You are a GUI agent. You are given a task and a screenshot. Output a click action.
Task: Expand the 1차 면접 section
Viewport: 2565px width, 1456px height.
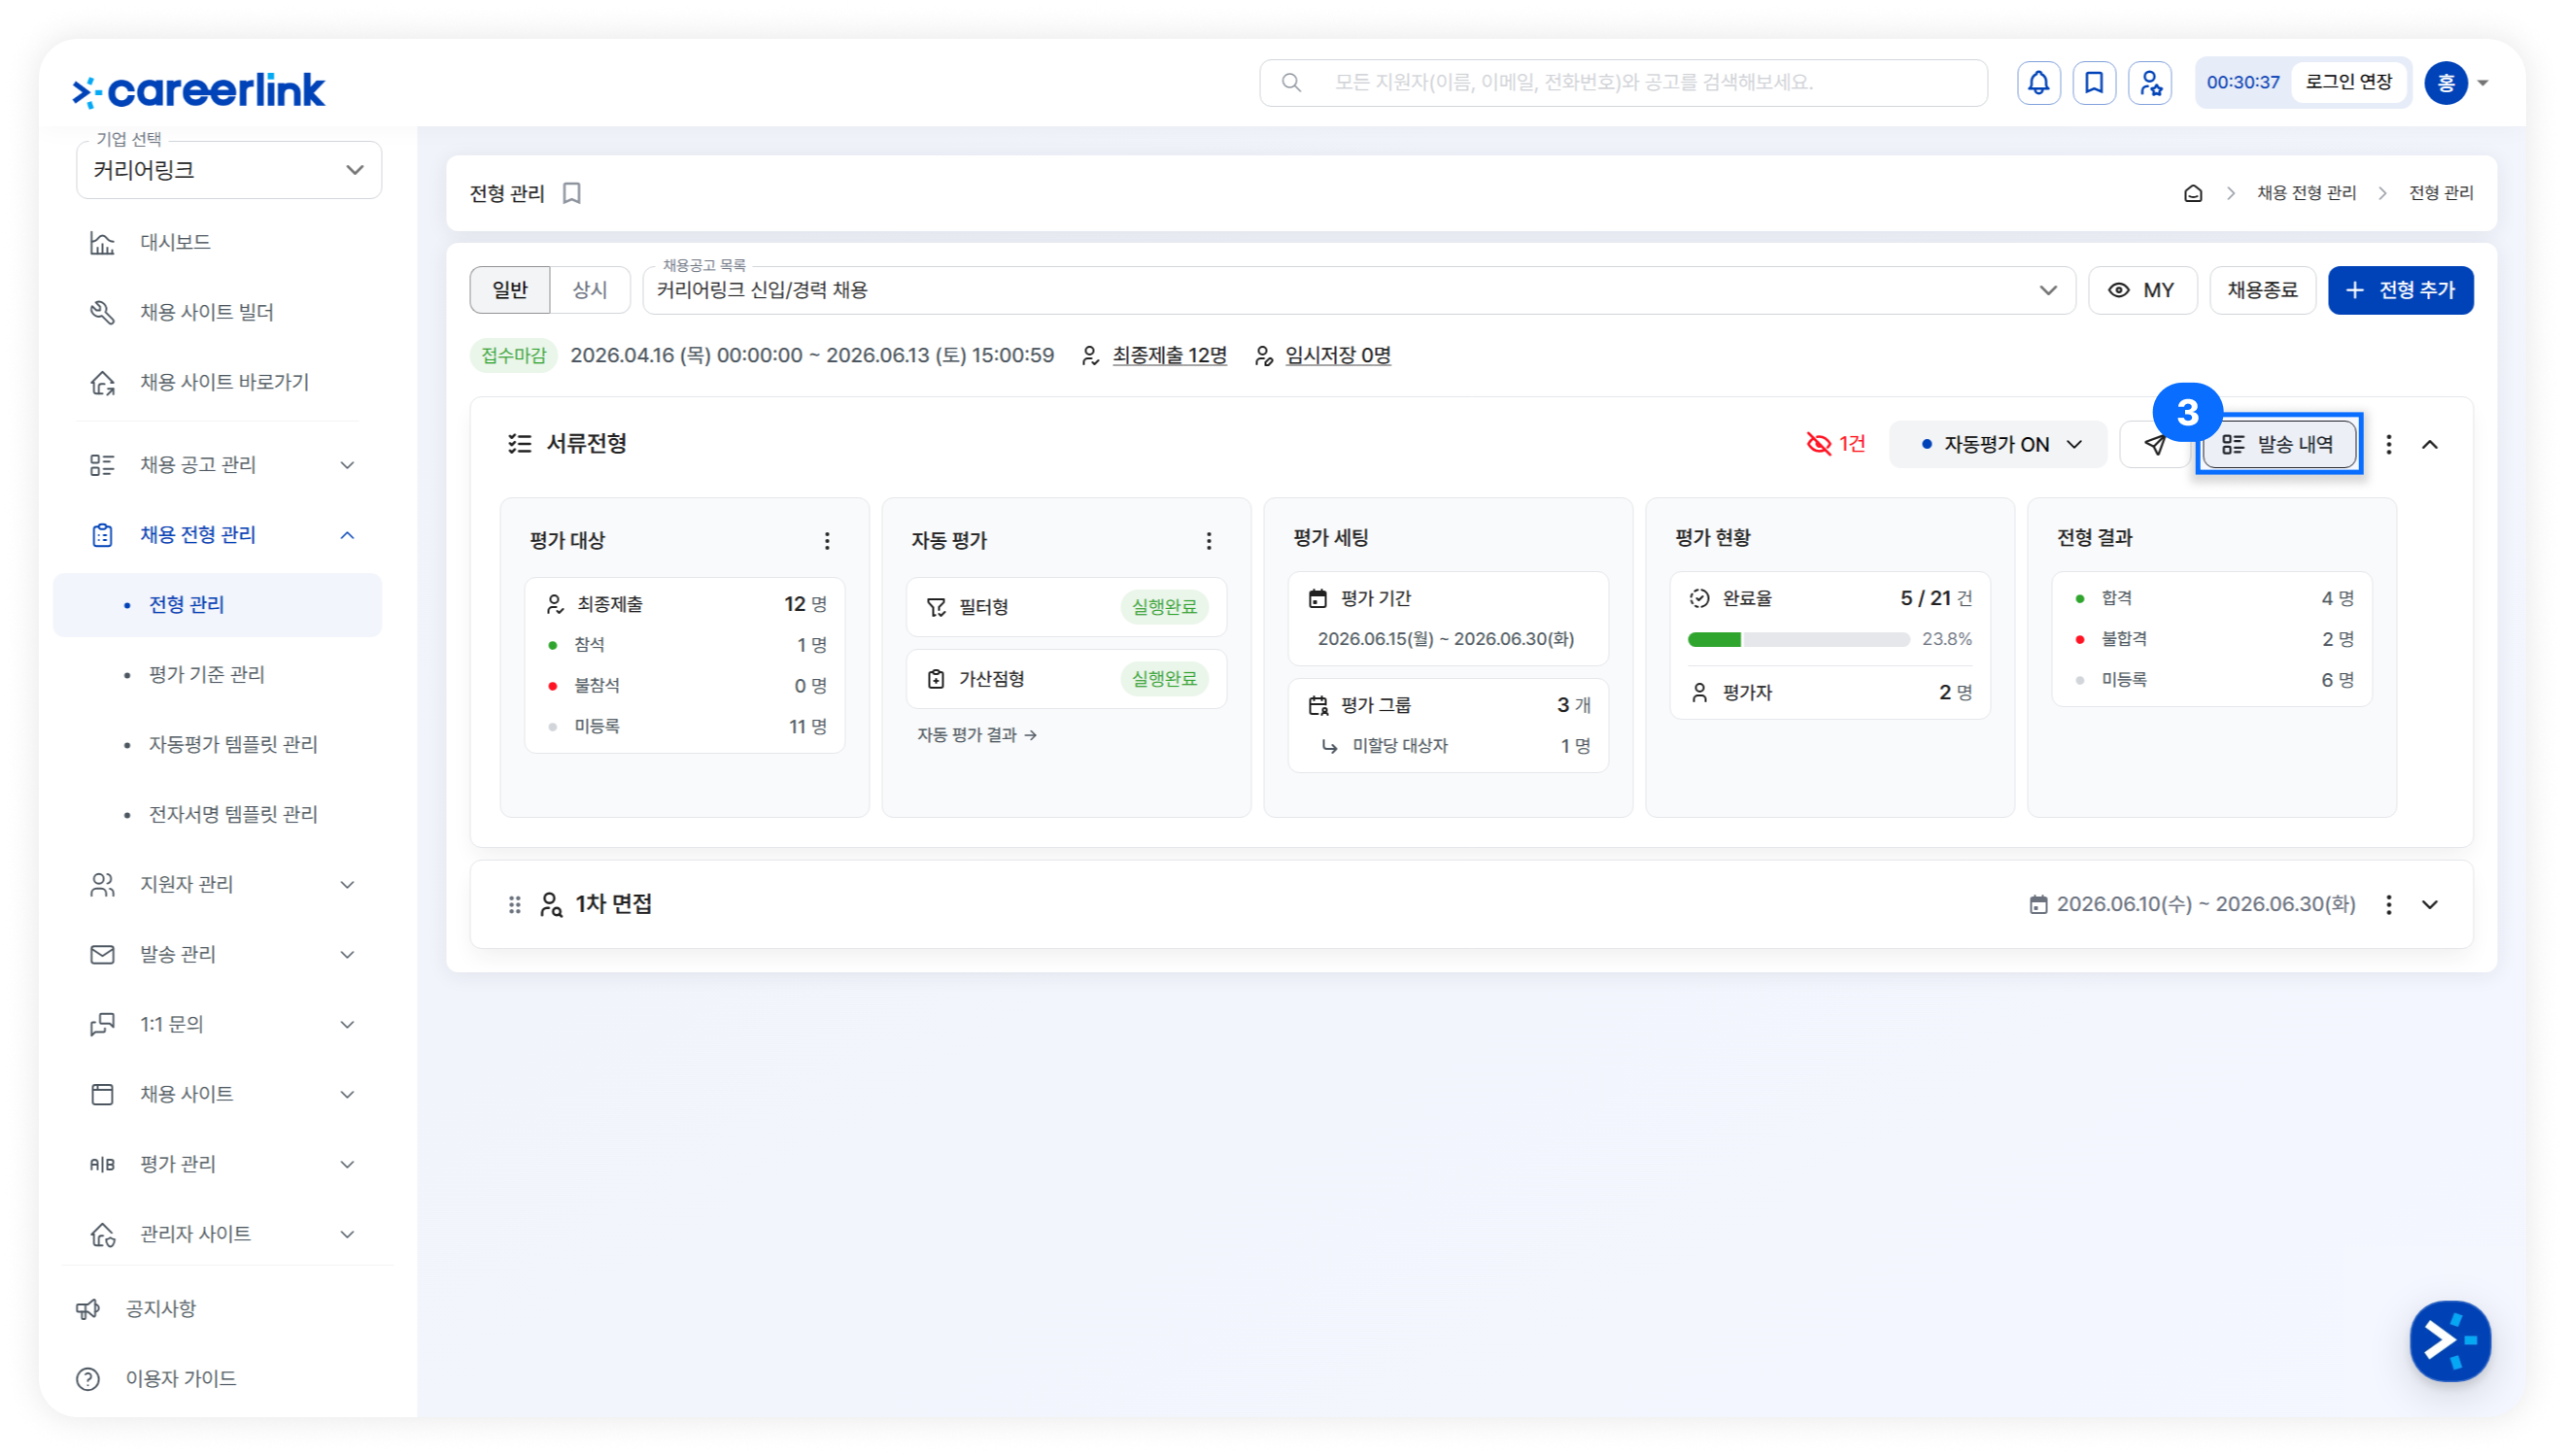pos(2430,905)
